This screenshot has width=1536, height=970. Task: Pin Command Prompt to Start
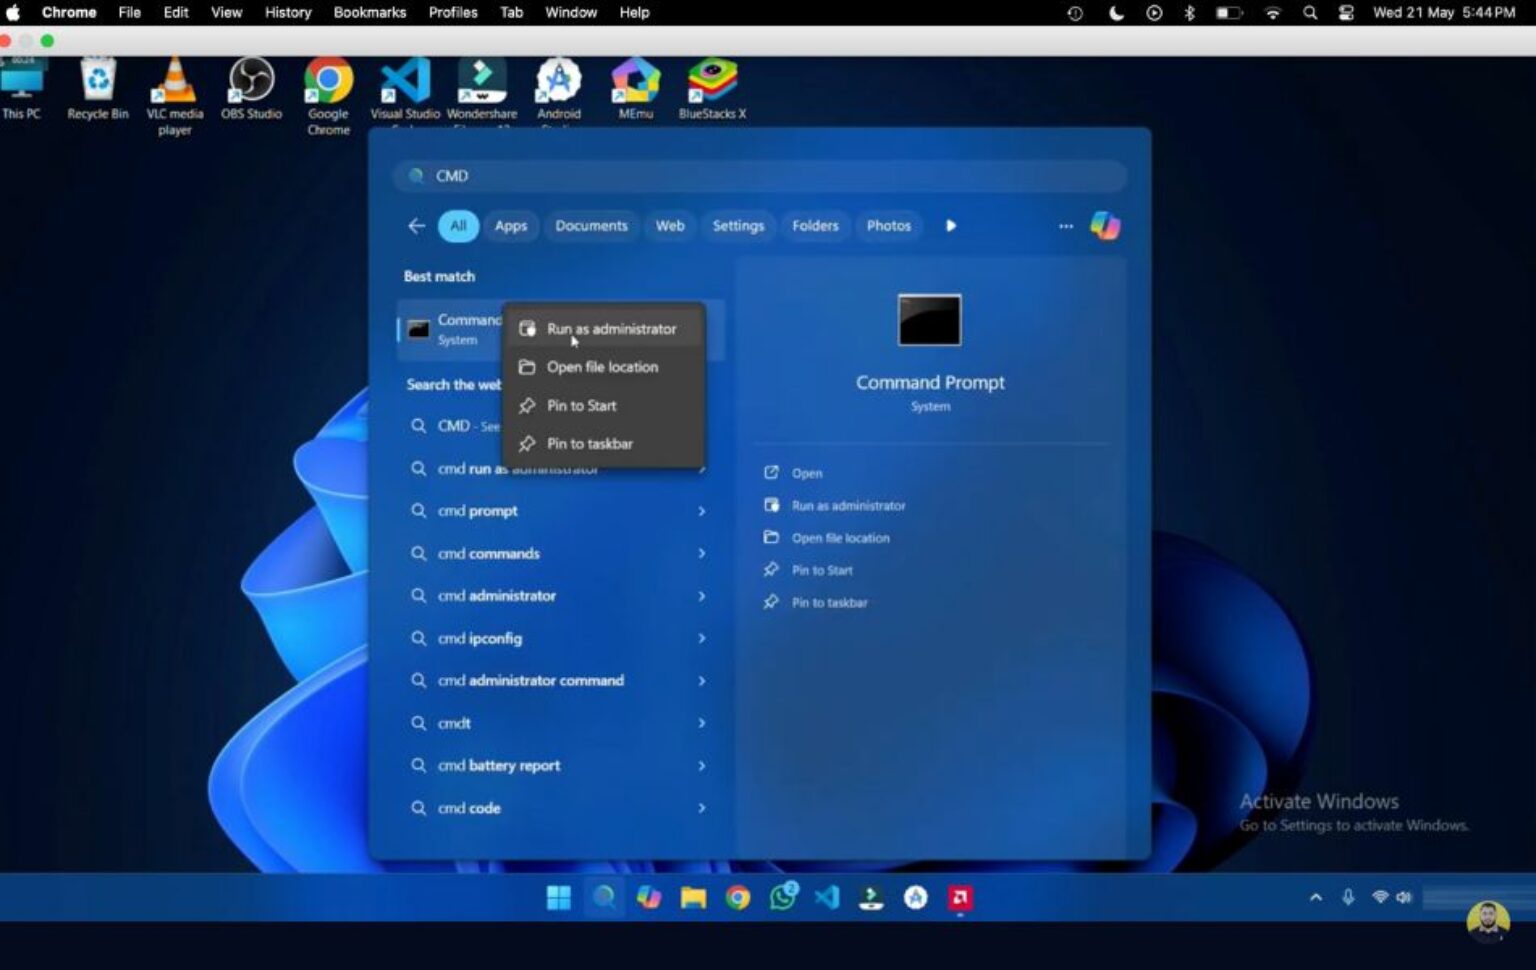click(x=582, y=405)
